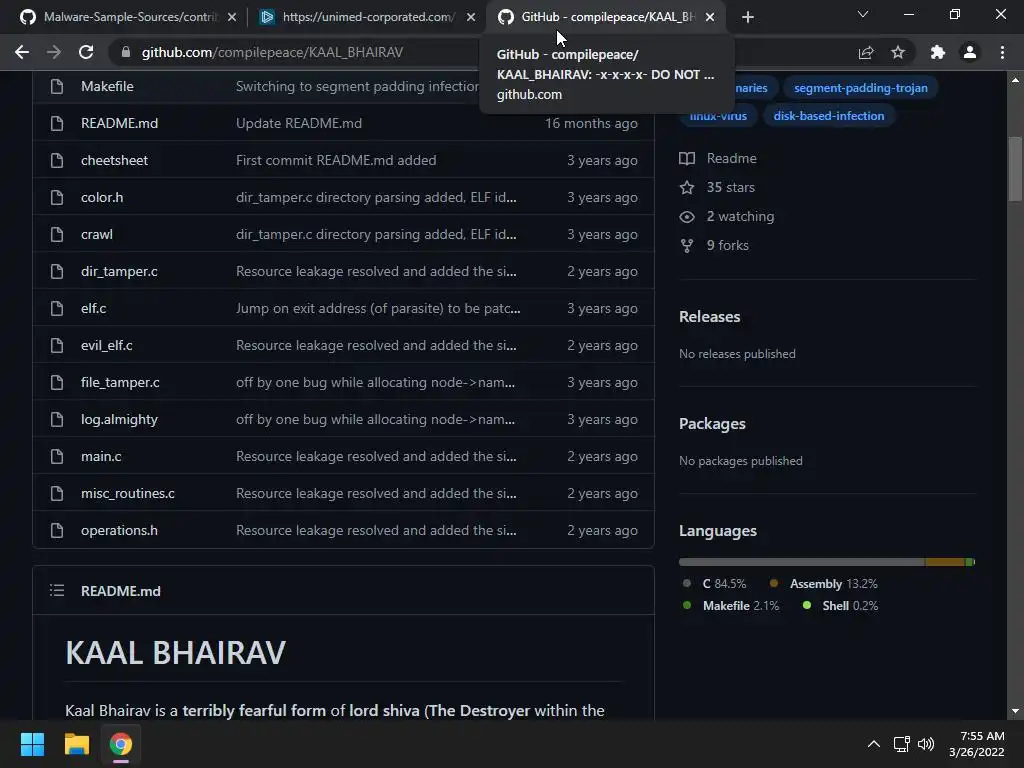Open log.almighty file
This screenshot has width=1024, height=768.
(120, 419)
